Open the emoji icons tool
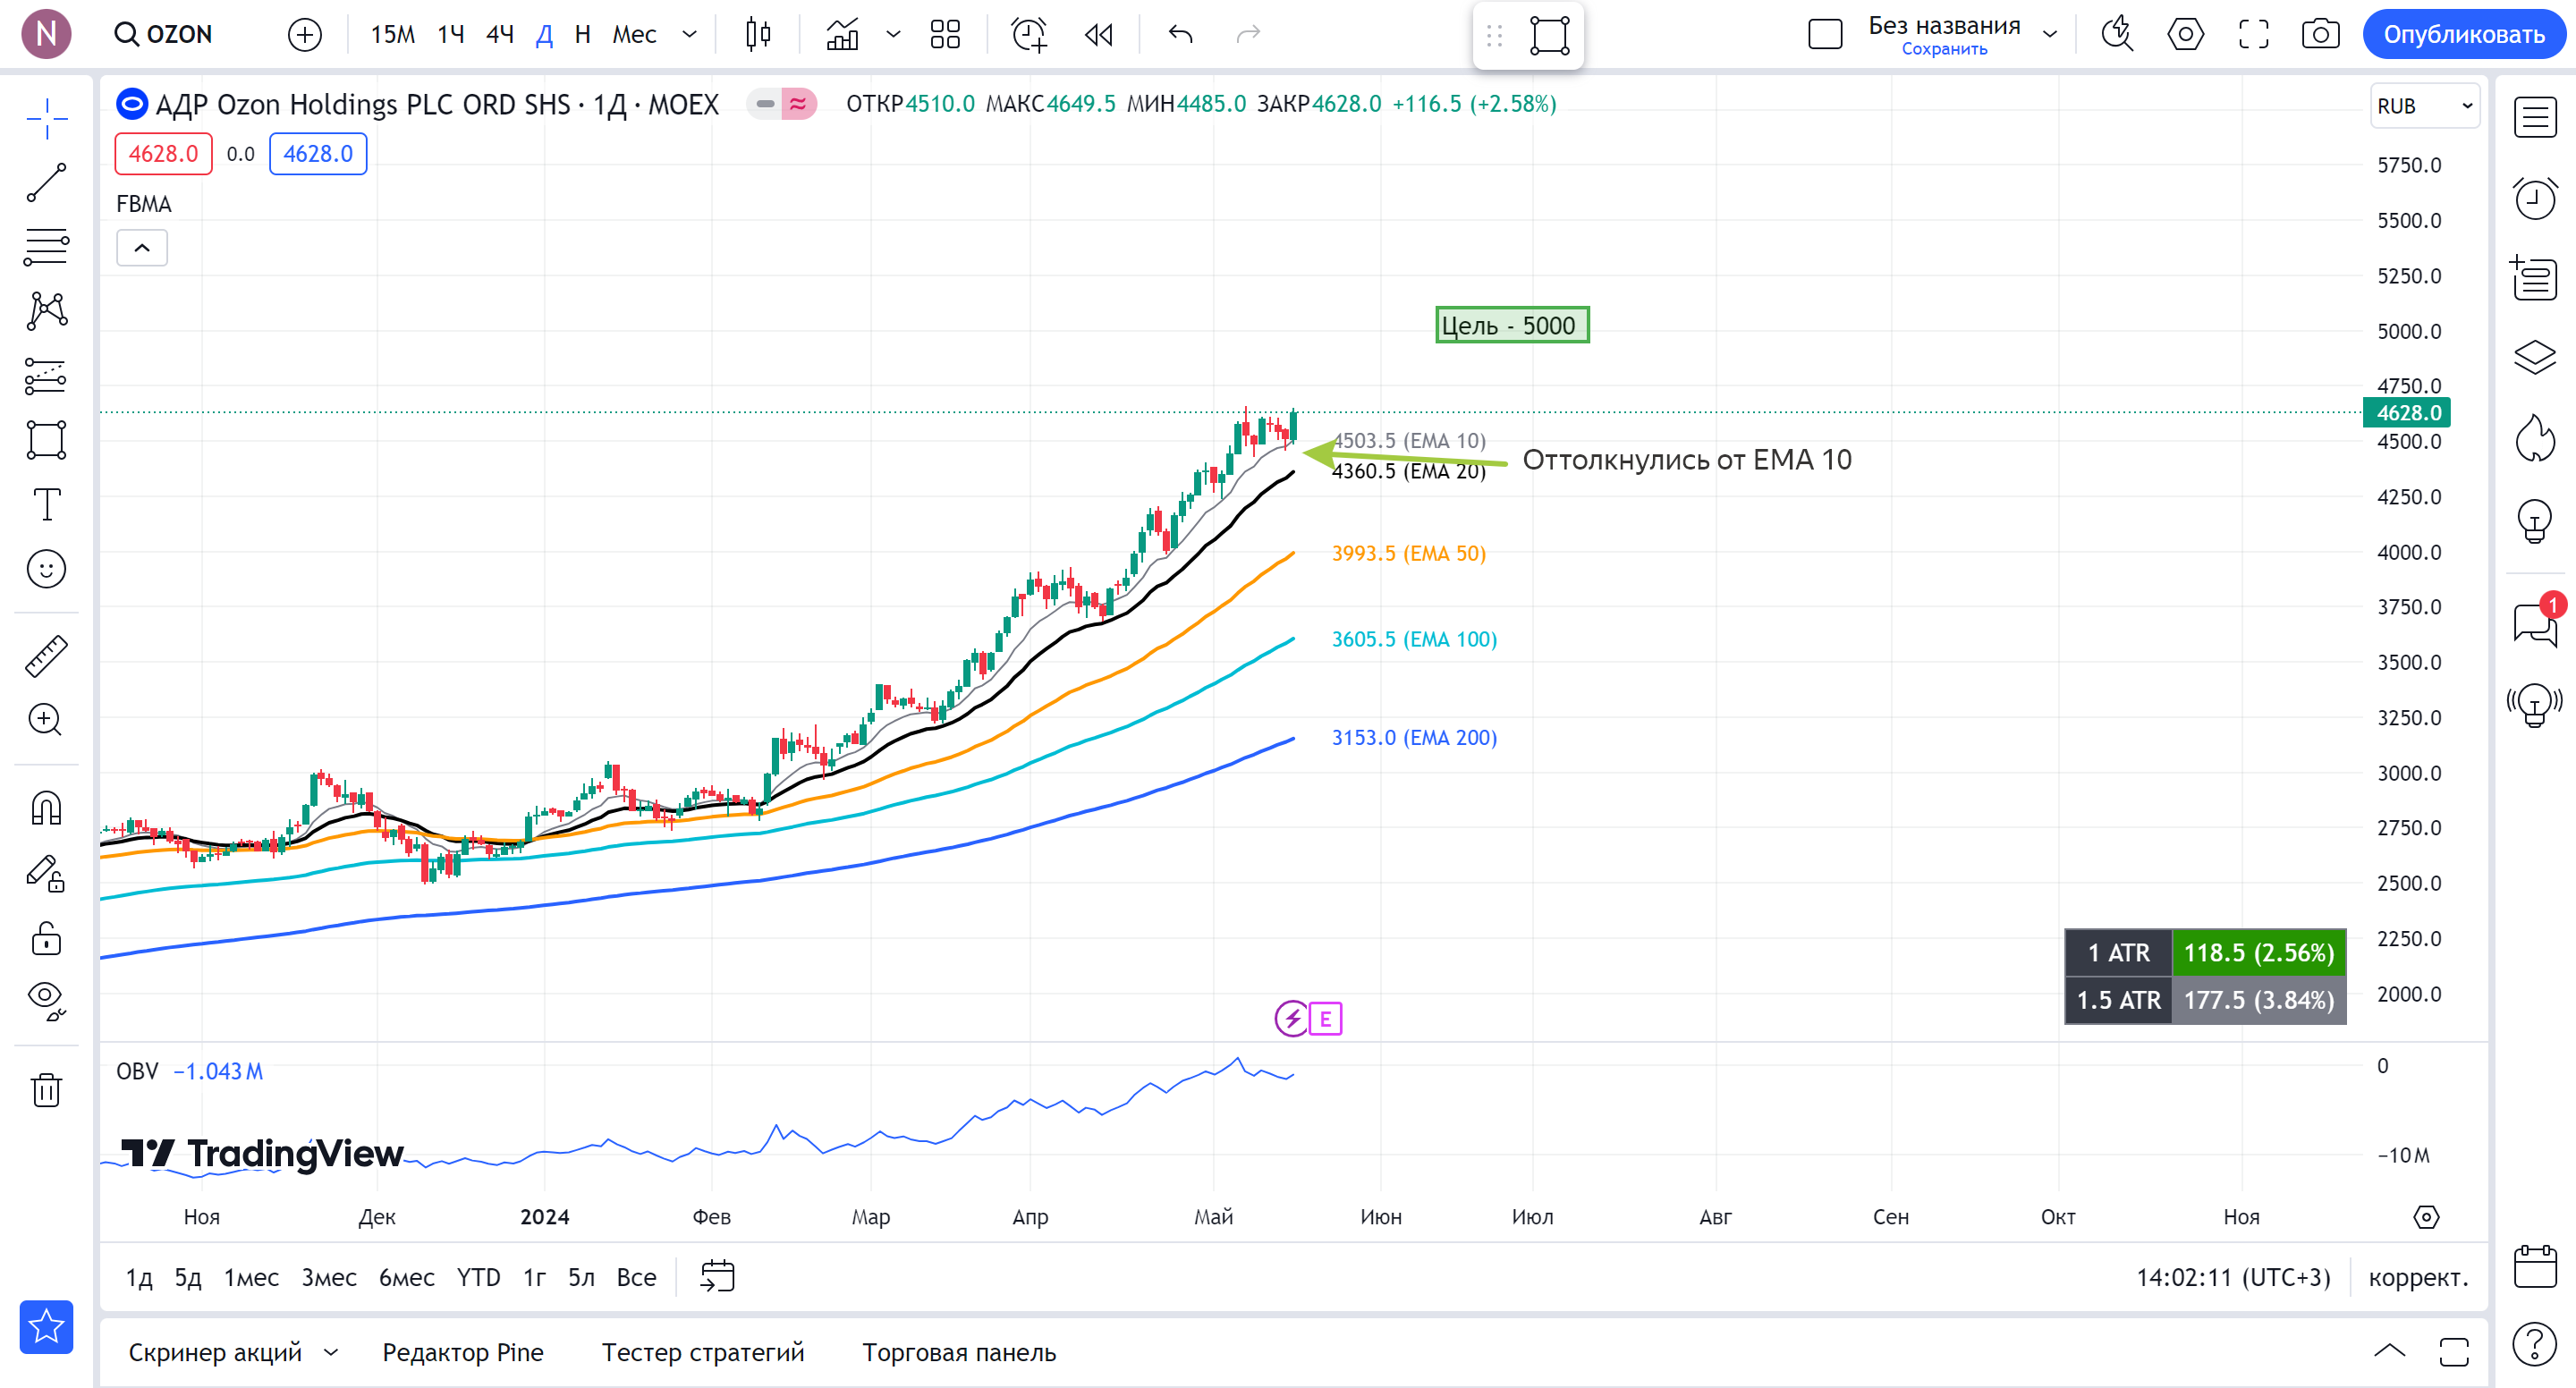2576x1388 pixels. pyautogui.click(x=46, y=569)
